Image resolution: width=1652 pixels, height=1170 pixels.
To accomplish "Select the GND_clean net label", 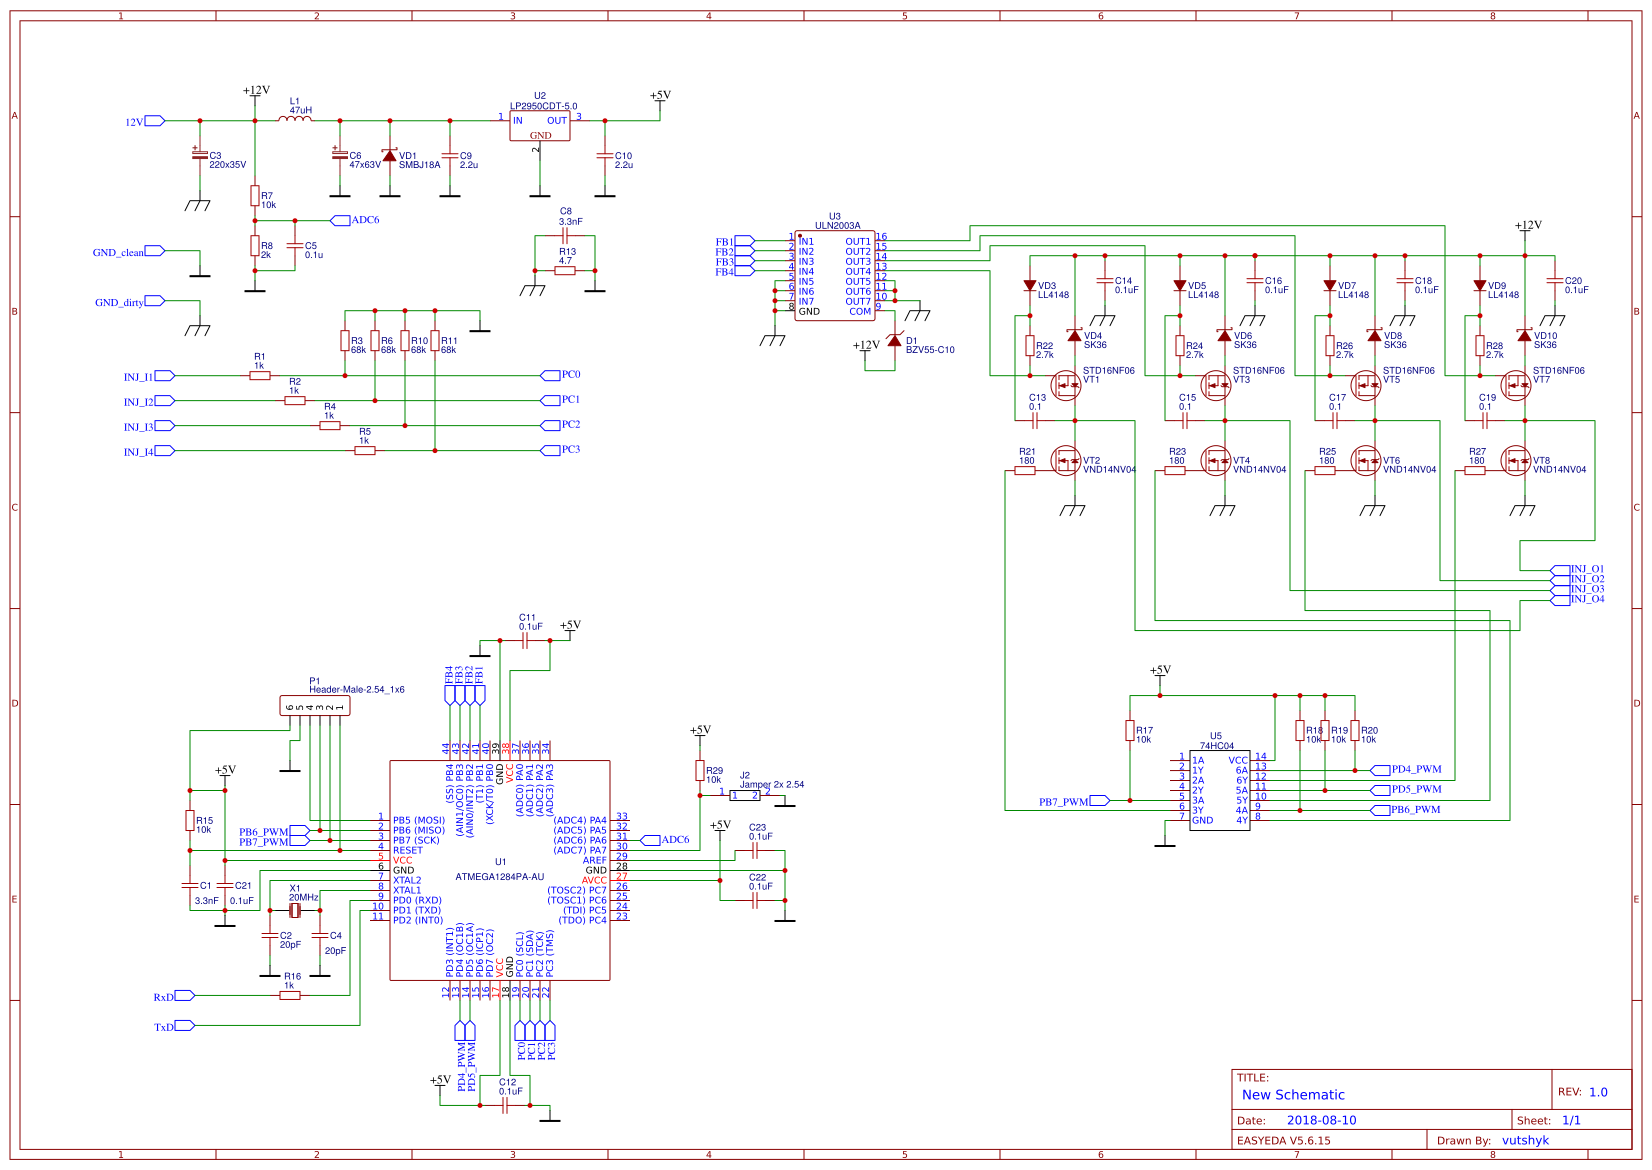I will click(x=118, y=249).
